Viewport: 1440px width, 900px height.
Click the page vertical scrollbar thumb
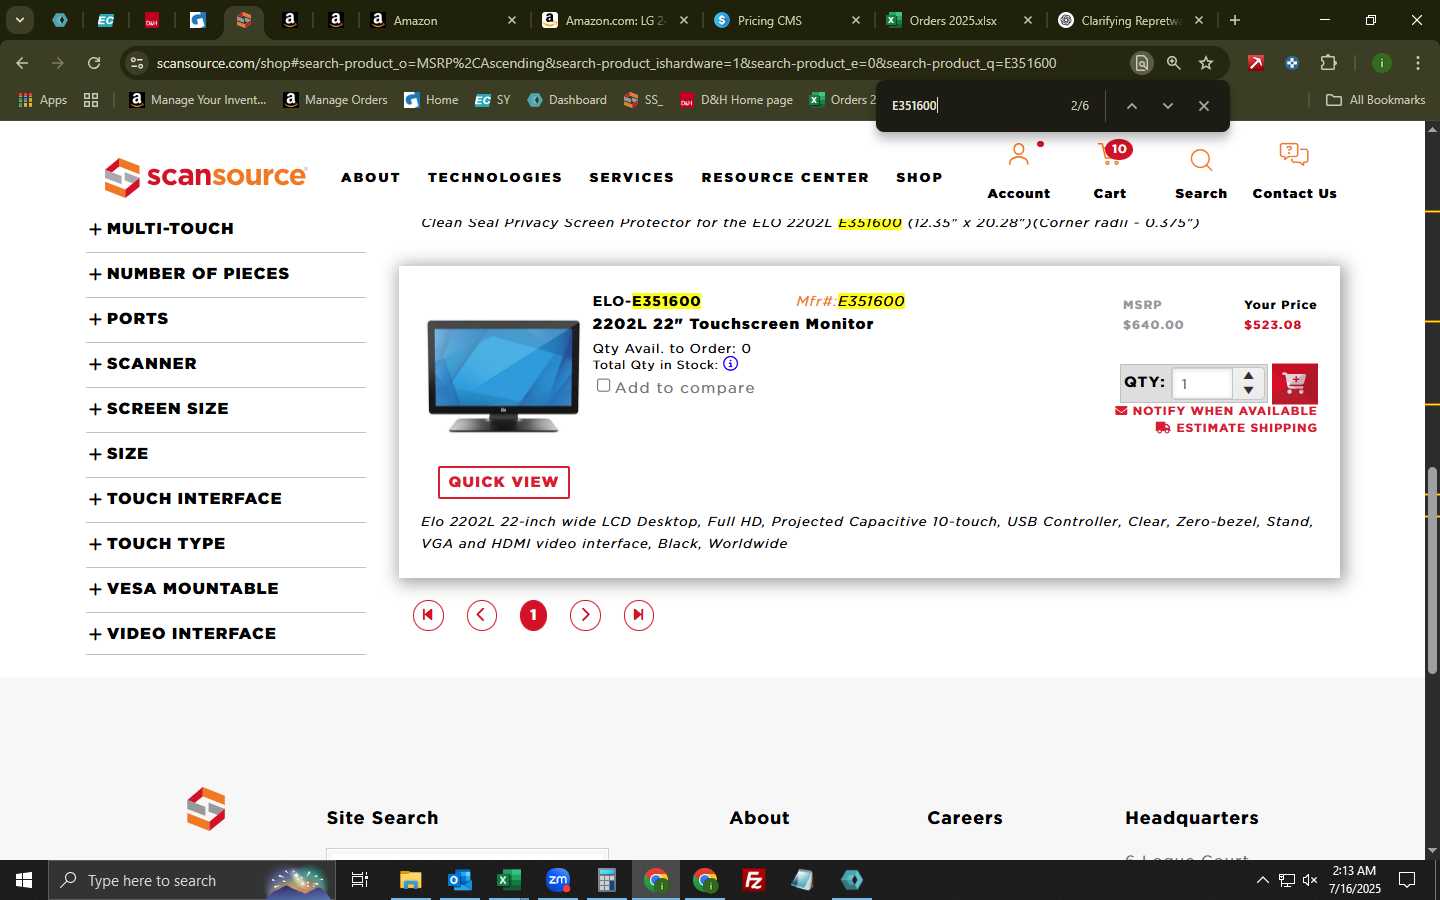(x=1432, y=570)
